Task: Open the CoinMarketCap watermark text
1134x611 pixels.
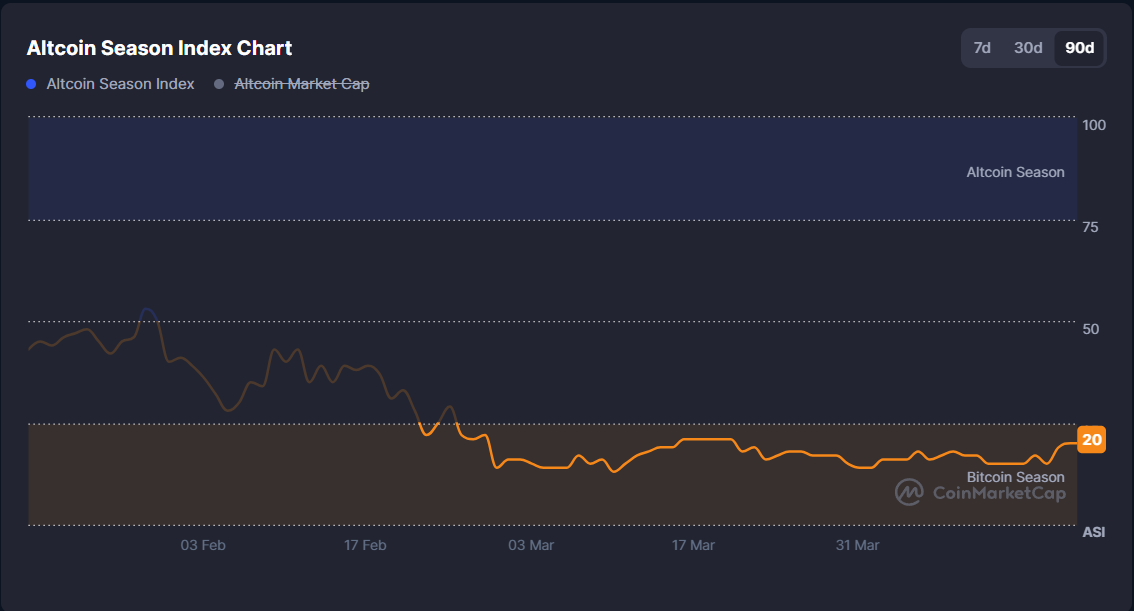Action: point(998,492)
